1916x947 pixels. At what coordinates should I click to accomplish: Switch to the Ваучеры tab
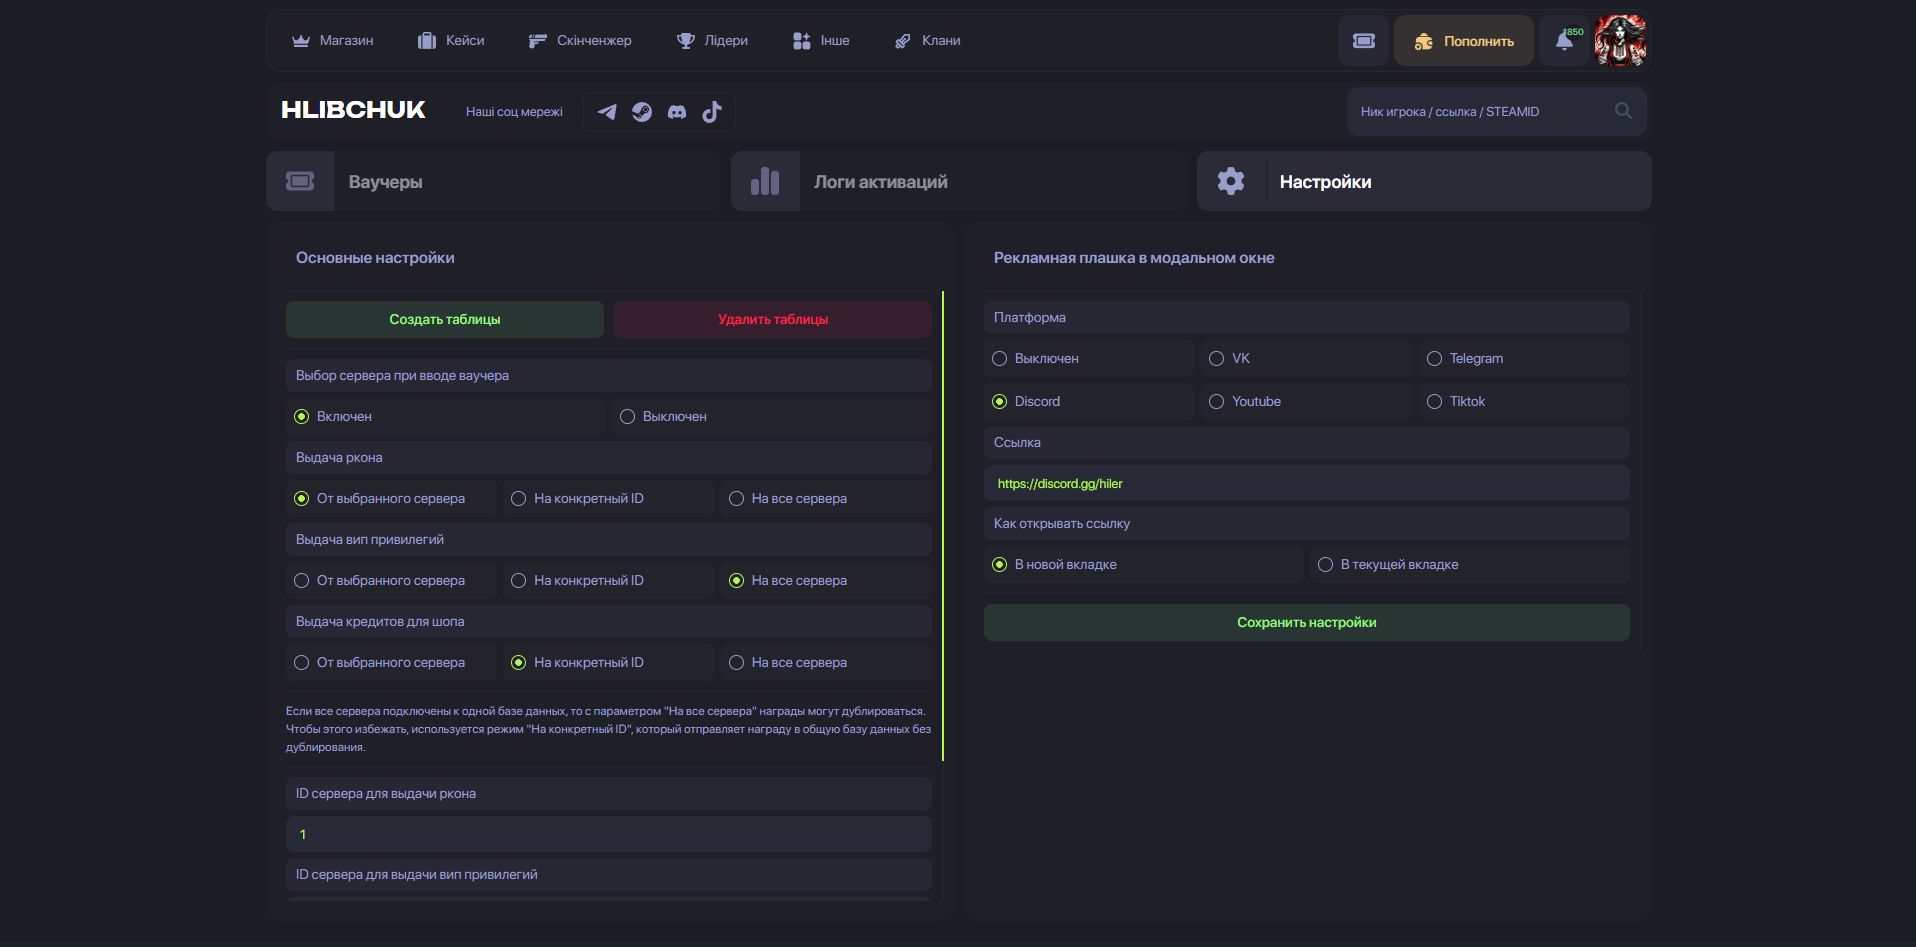tap(493, 181)
